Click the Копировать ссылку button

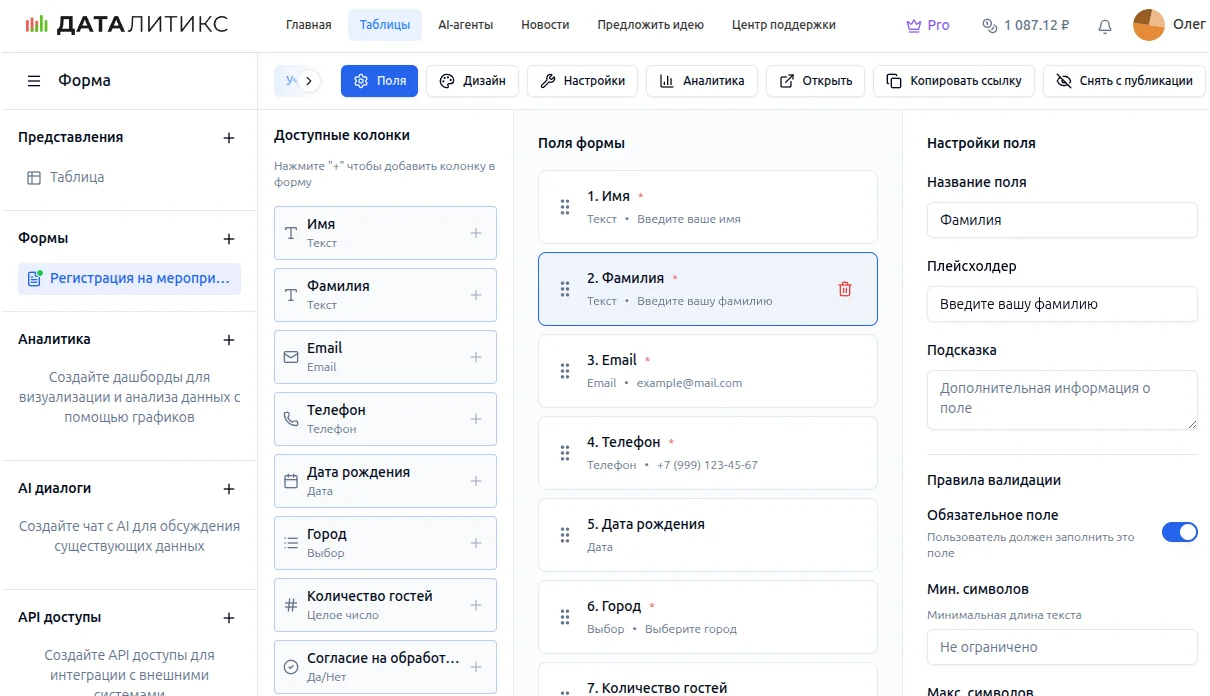coord(954,81)
